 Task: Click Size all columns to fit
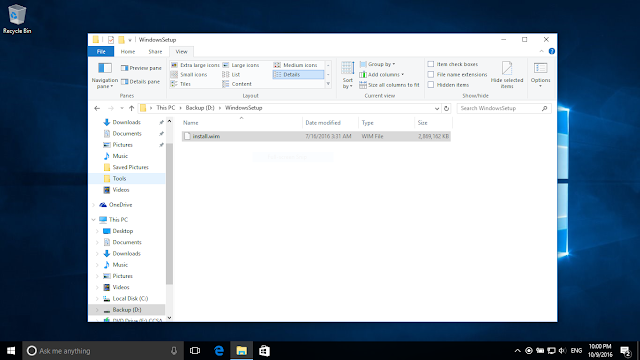pos(389,85)
